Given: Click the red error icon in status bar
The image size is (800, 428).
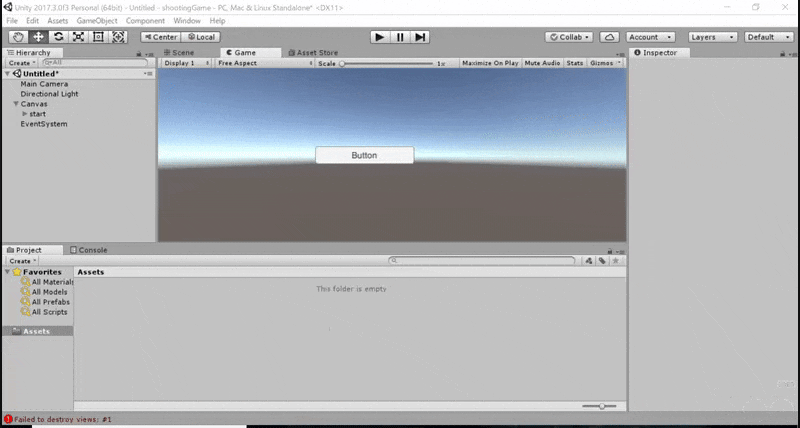Looking at the screenshot, I should click(8, 419).
